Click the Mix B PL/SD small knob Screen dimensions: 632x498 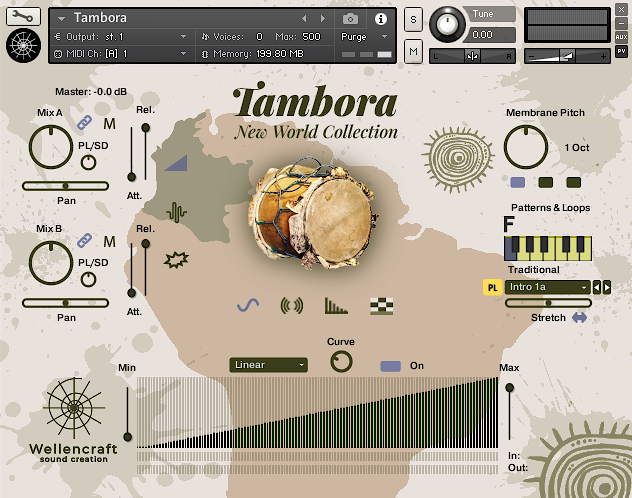point(88,280)
